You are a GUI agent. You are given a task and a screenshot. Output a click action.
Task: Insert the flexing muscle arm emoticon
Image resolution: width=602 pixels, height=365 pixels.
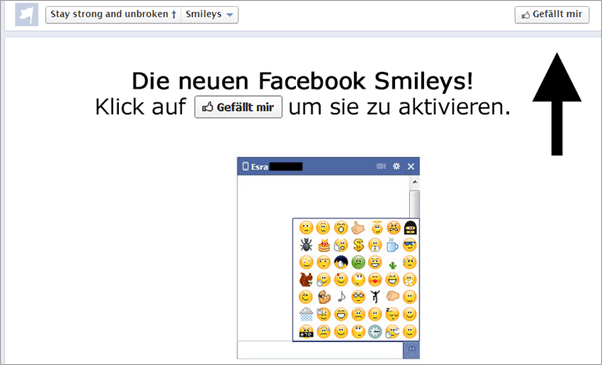pyautogui.click(x=324, y=297)
